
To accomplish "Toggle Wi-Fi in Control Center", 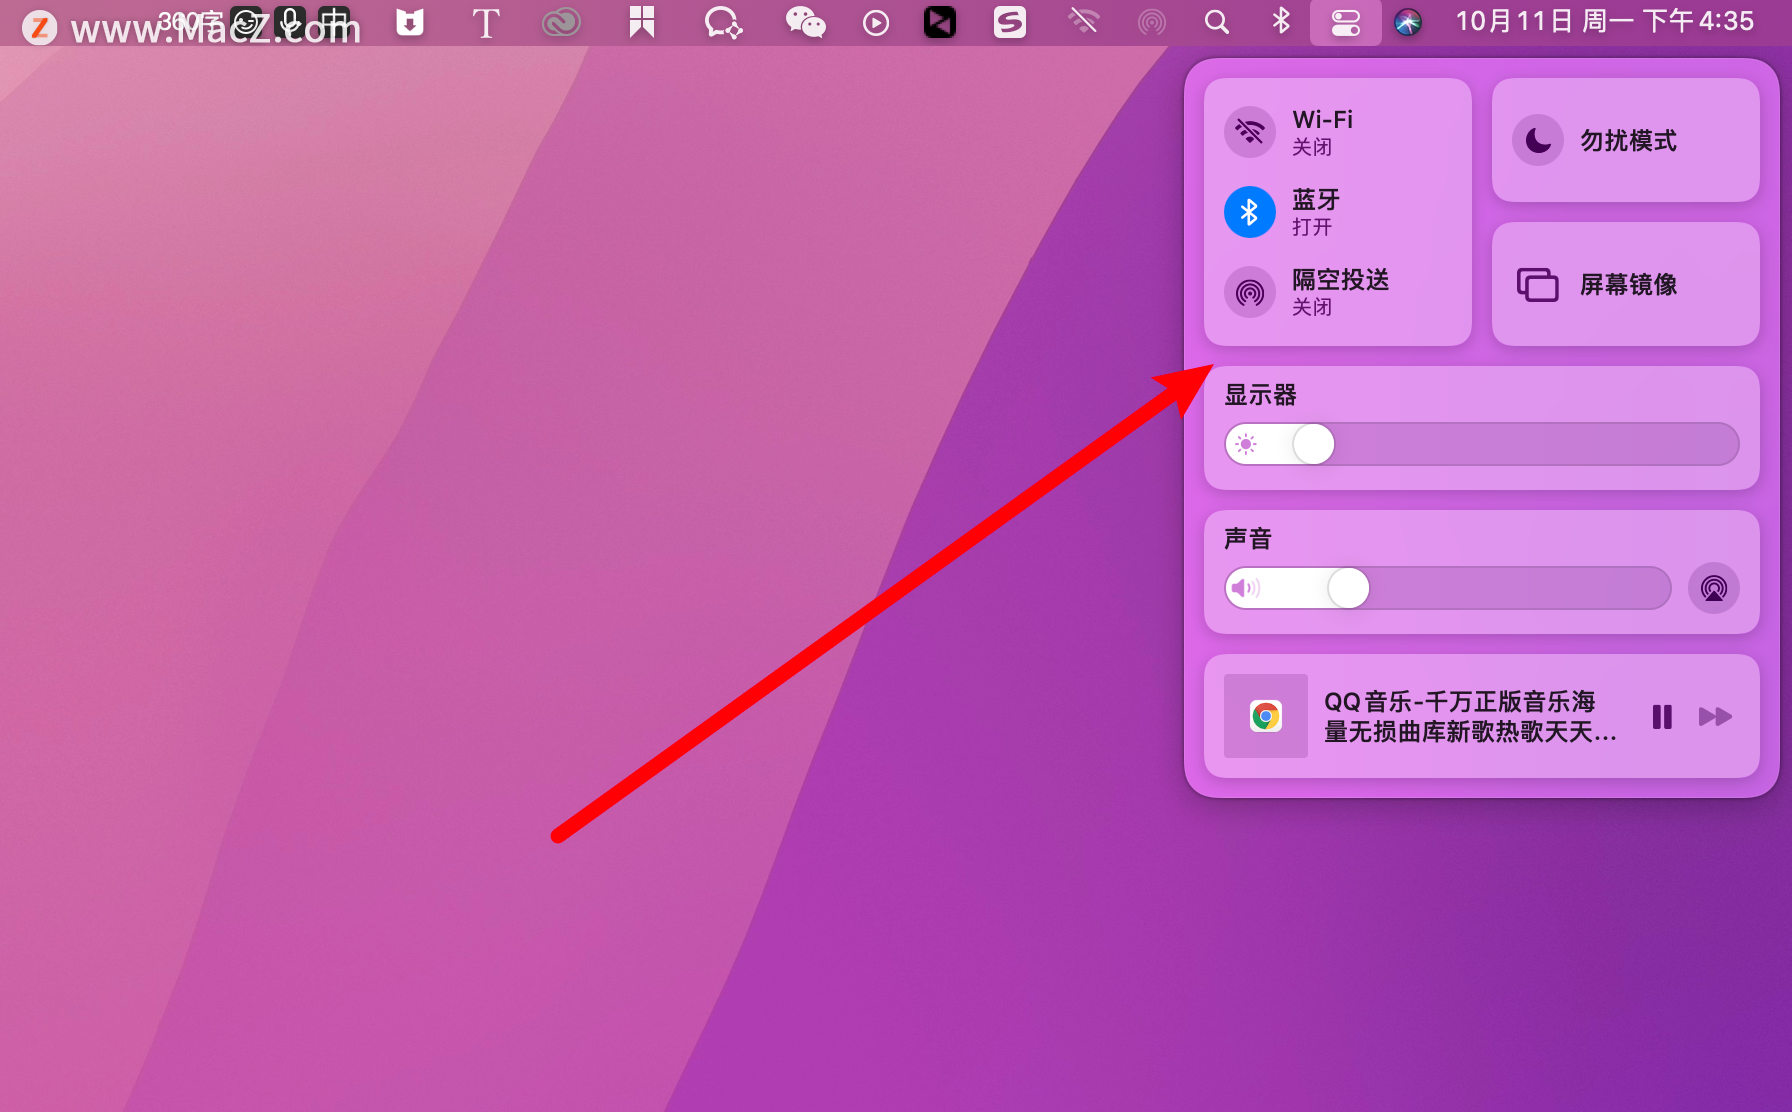I will (x=1250, y=132).
